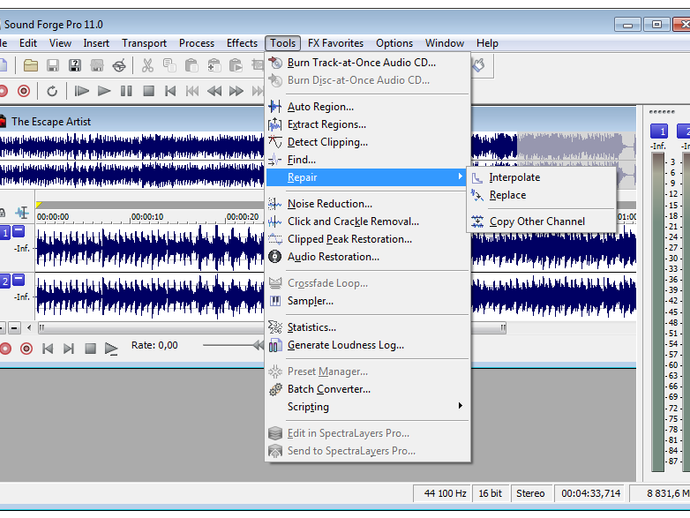This screenshot has height=518, width=690.
Task: Open the View menu
Action: (60, 43)
